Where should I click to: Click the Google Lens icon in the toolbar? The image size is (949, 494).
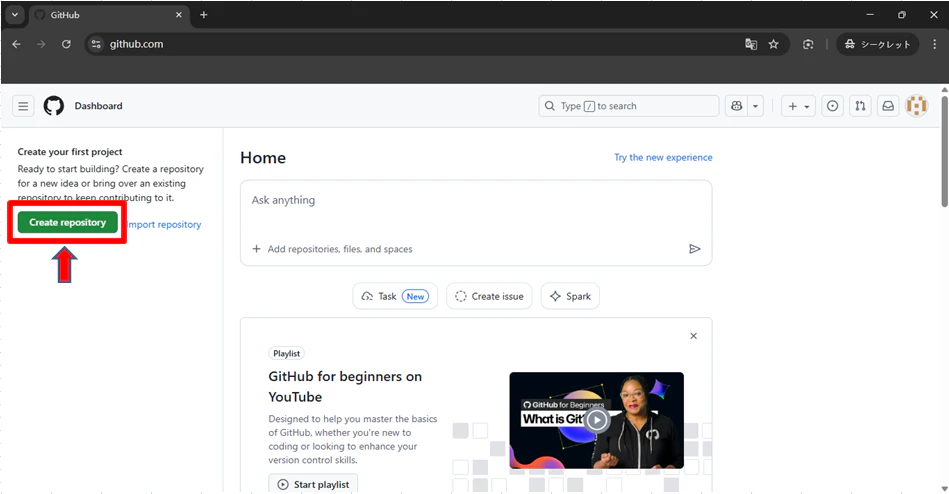[808, 44]
